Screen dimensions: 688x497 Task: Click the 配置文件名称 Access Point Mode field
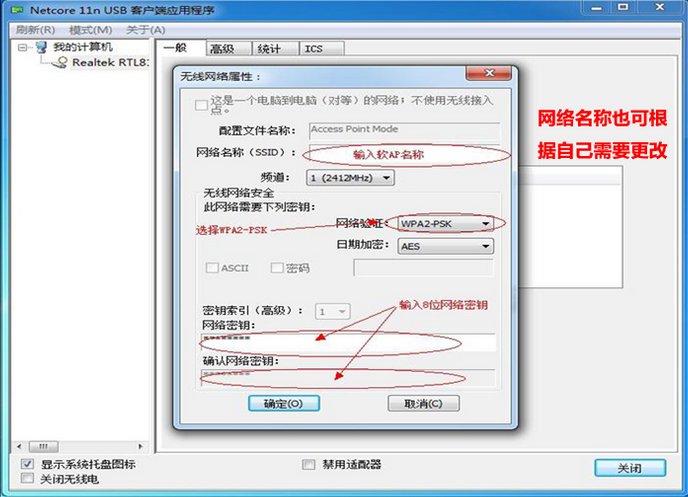click(x=404, y=130)
